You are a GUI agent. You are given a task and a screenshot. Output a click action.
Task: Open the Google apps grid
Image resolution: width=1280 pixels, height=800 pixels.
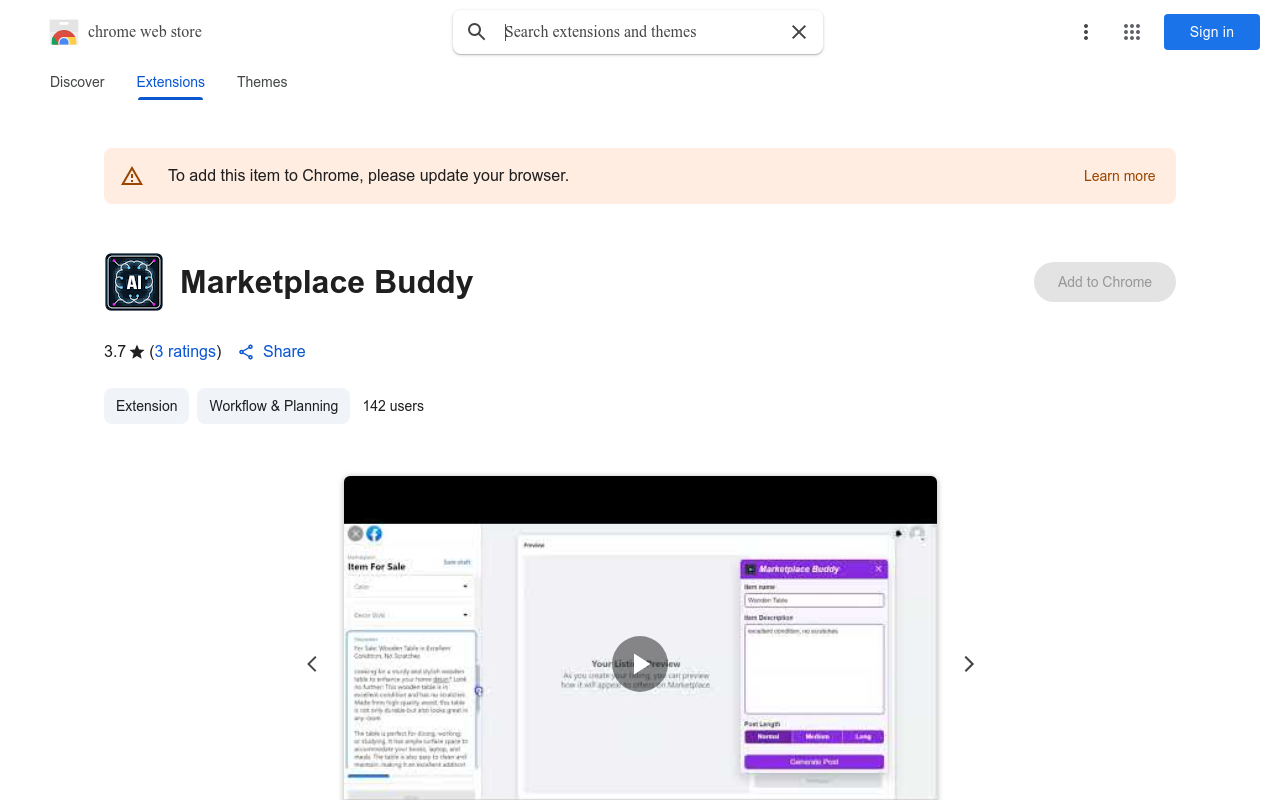click(1132, 32)
